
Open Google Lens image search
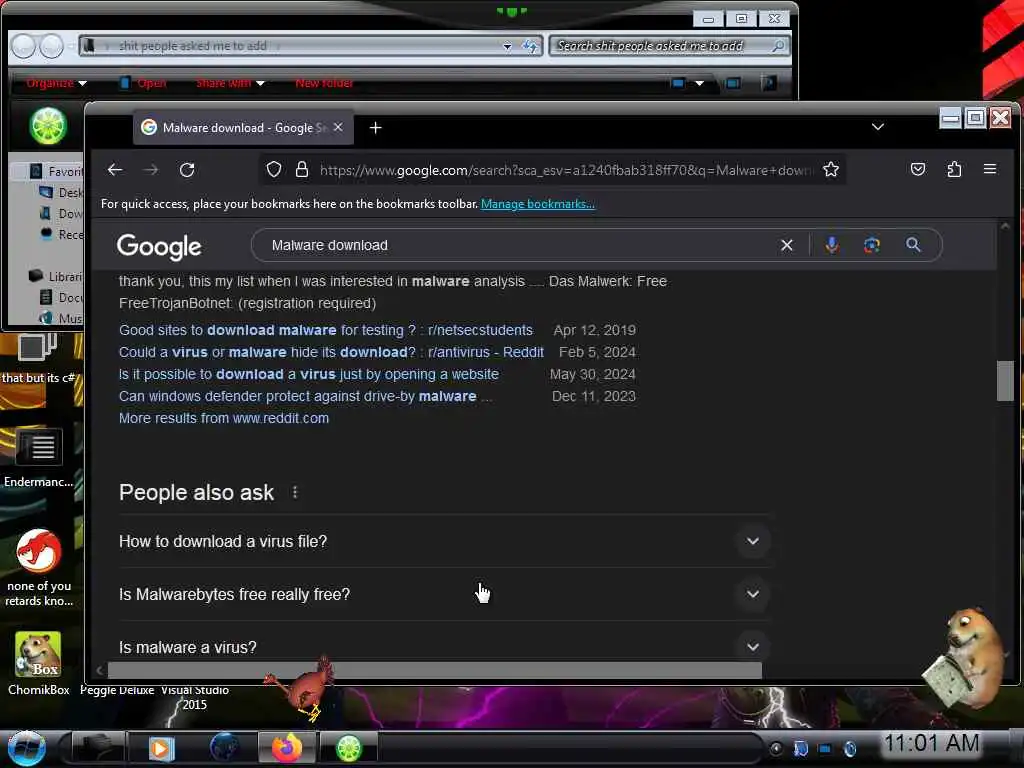[872, 245]
